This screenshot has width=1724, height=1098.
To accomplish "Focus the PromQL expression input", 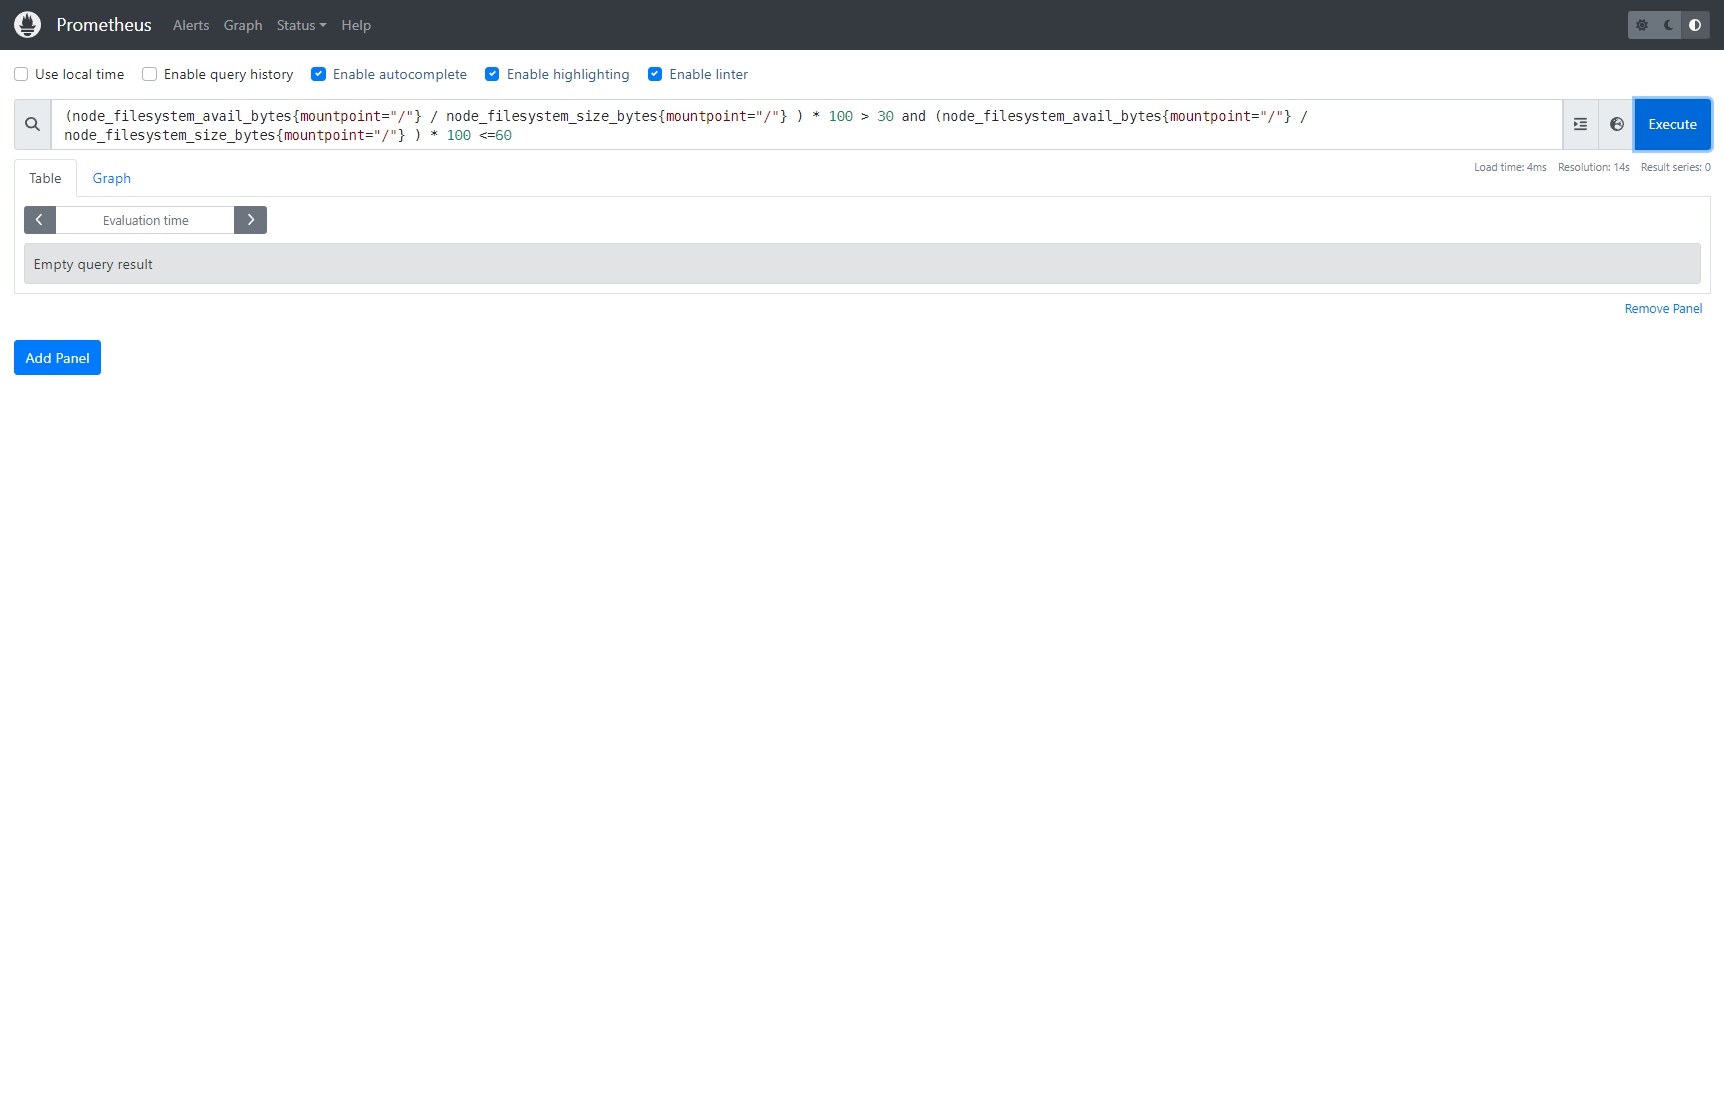I will pos(807,125).
